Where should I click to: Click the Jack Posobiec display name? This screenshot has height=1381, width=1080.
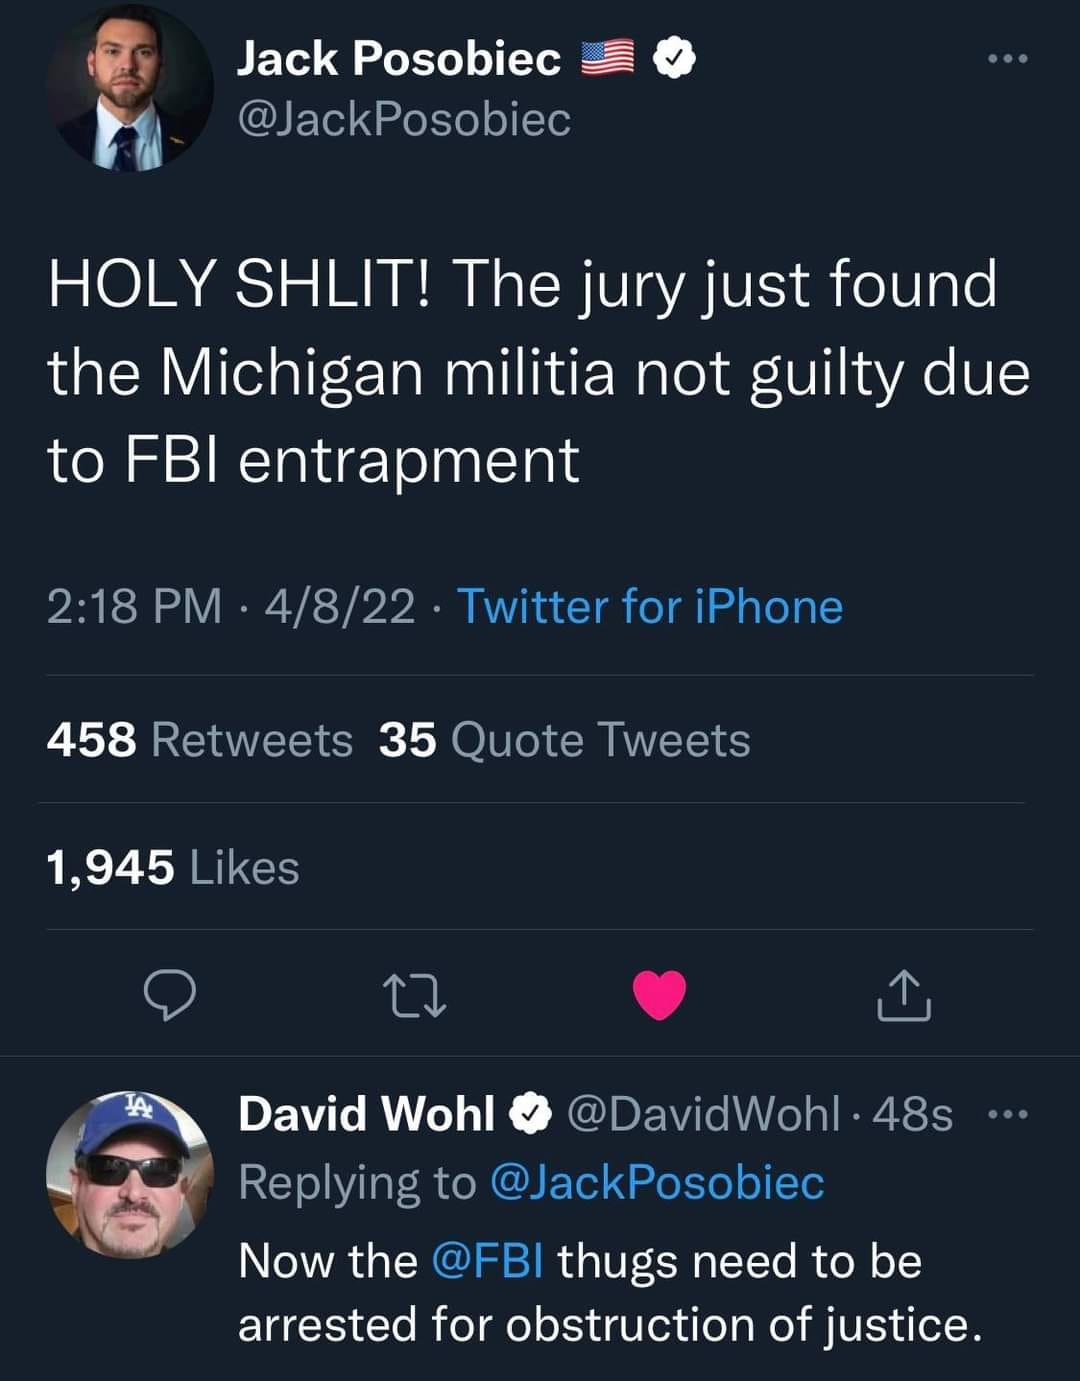(x=399, y=59)
